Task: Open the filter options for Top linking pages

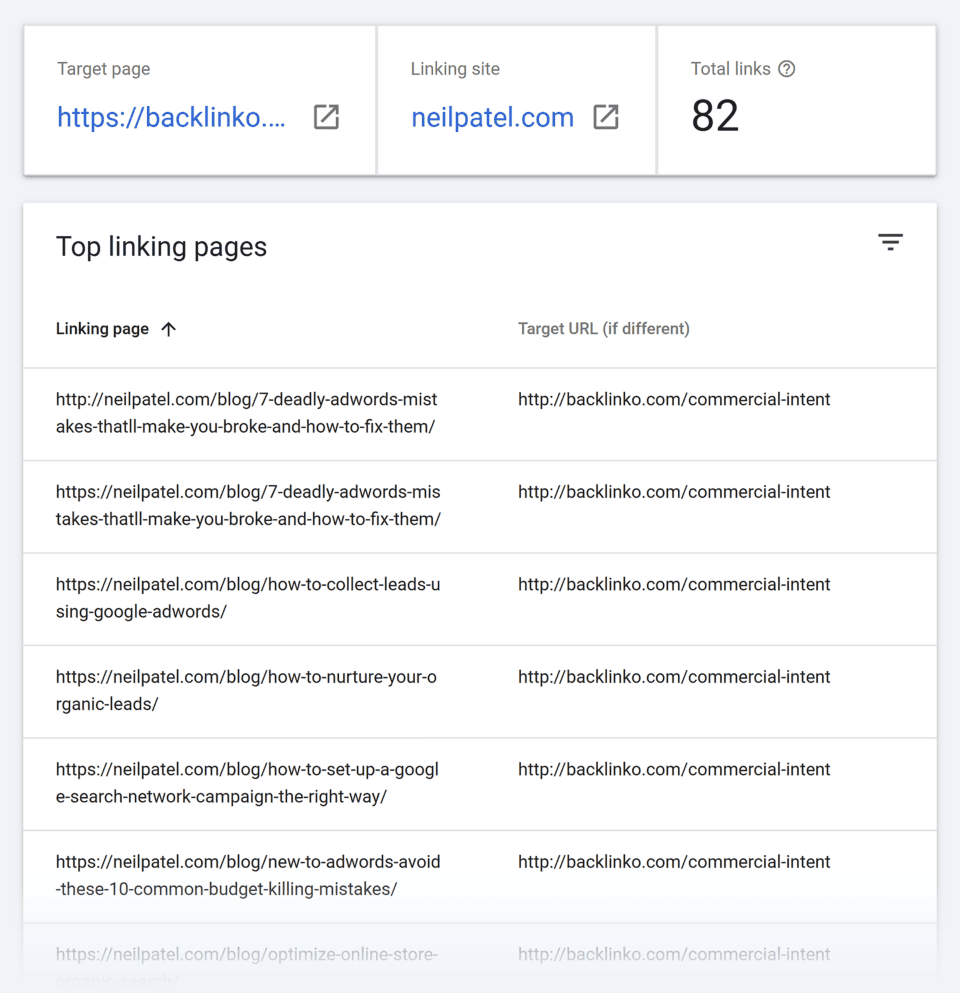Action: 890,242
